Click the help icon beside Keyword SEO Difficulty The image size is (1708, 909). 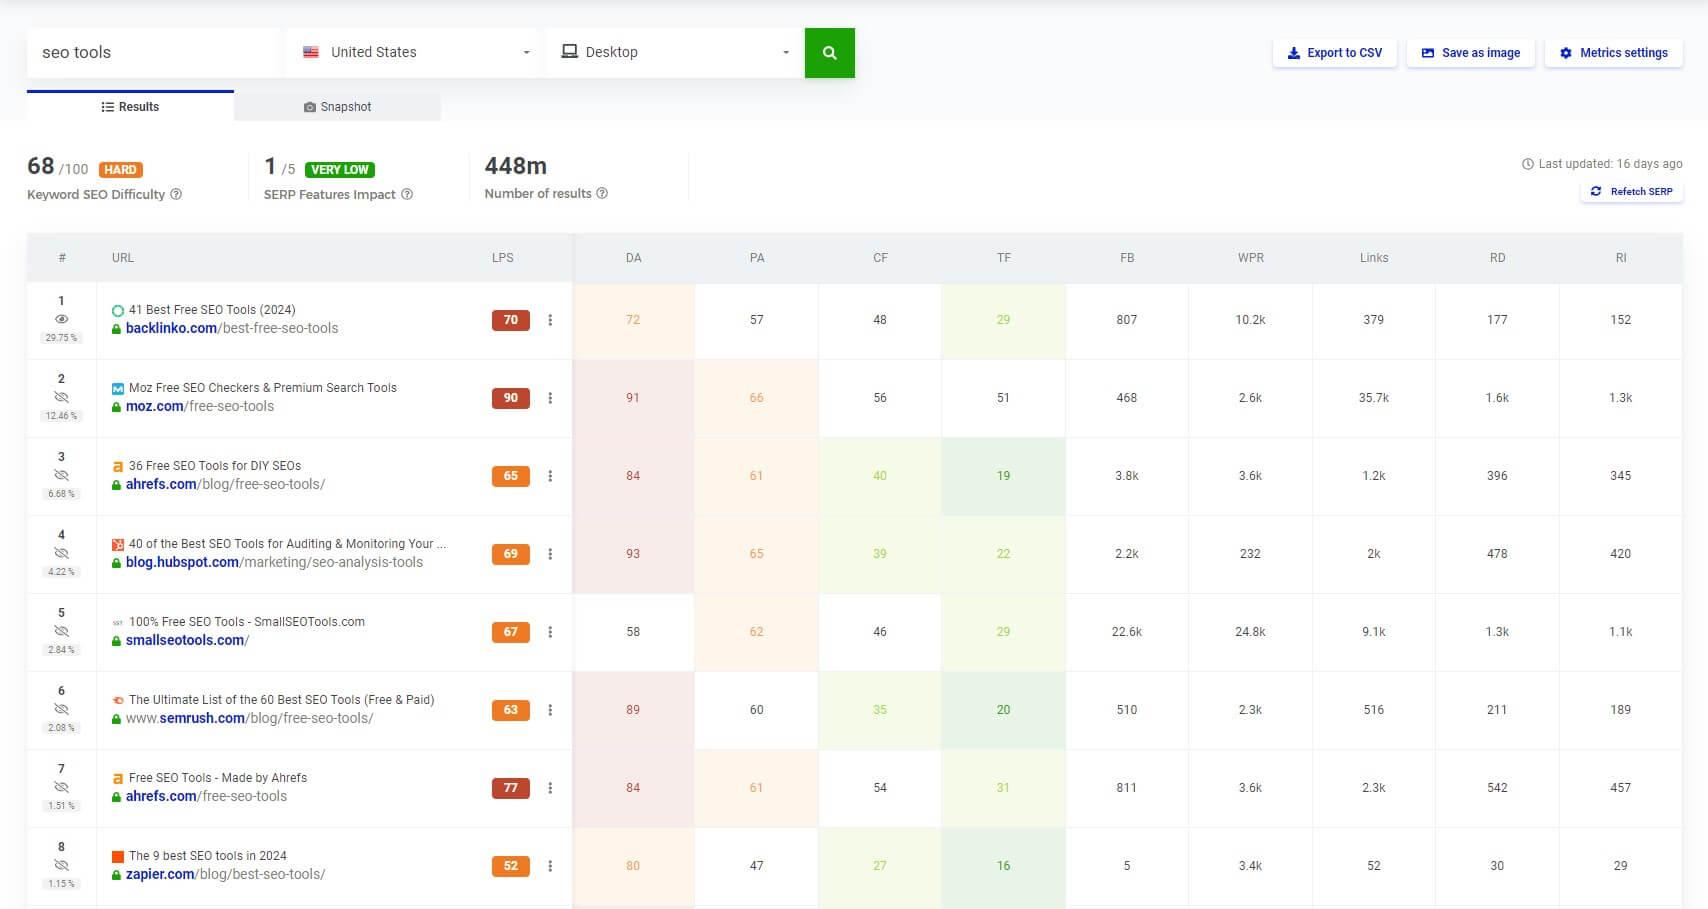coord(176,194)
